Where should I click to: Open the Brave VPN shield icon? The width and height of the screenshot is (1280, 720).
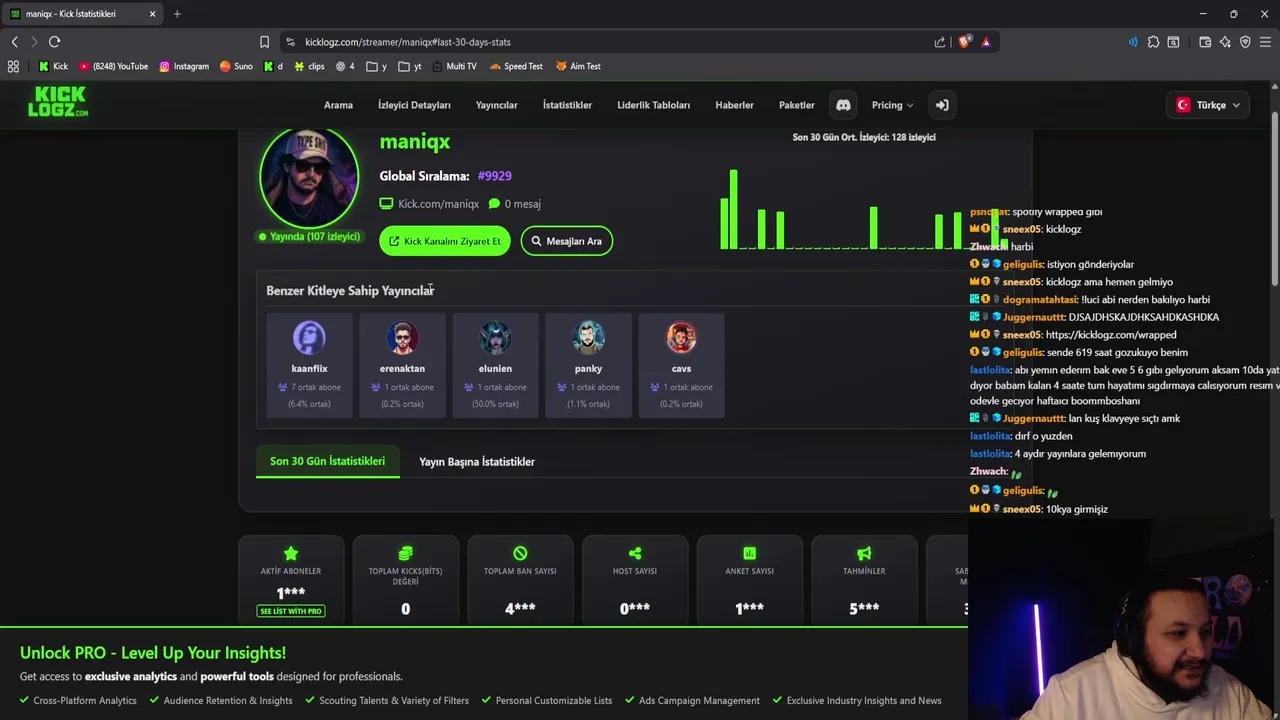1245,42
